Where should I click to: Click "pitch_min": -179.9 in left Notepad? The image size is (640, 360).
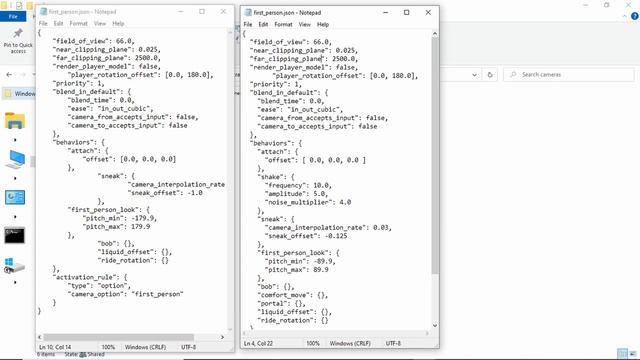[x=120, y=218]
